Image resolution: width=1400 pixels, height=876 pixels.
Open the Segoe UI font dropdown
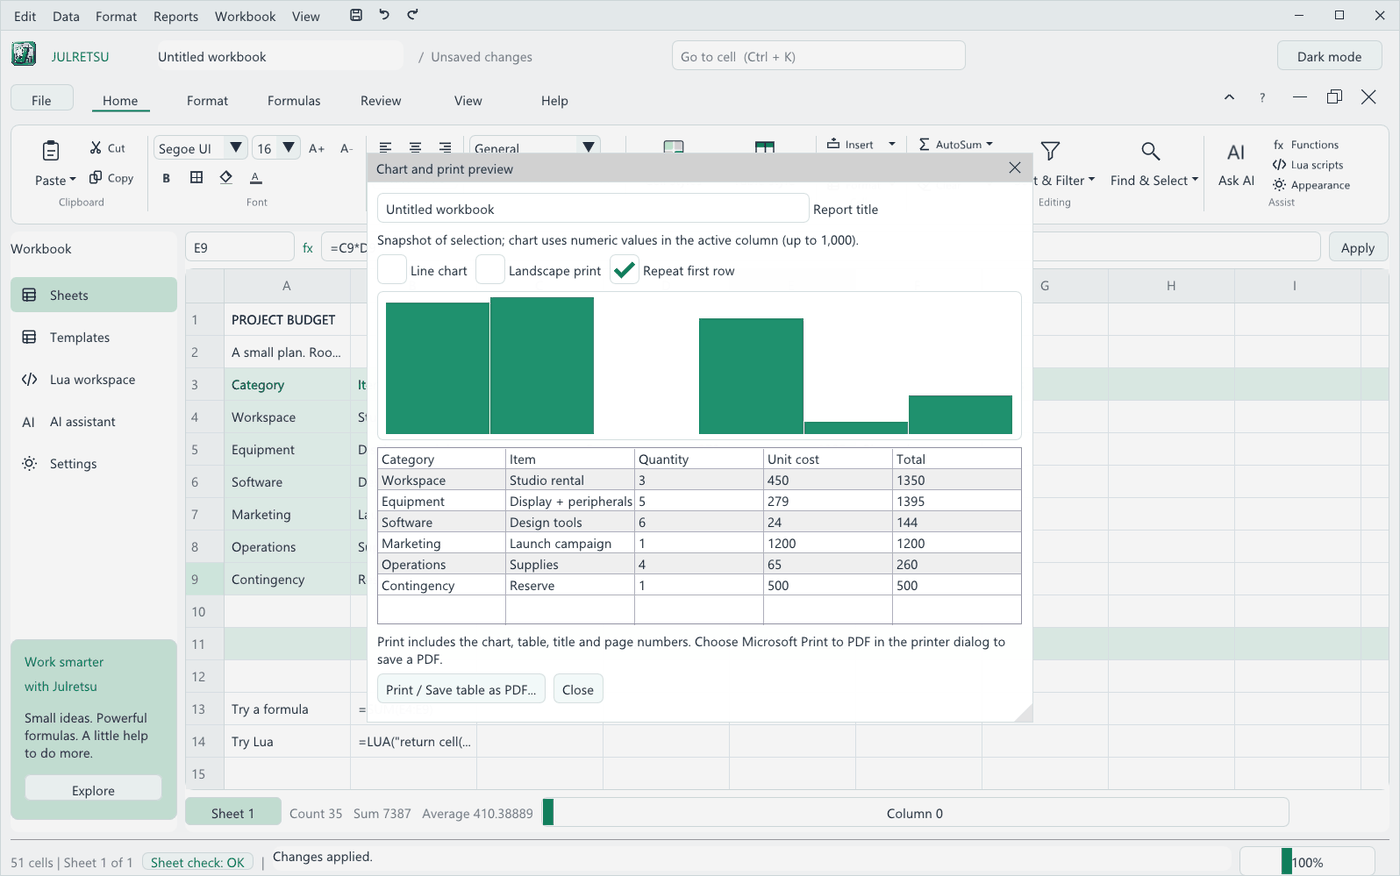pos(236,148)
